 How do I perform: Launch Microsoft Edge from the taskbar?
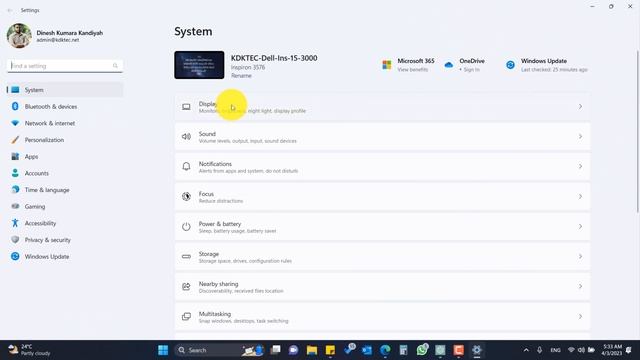click(x=385, y=350)
